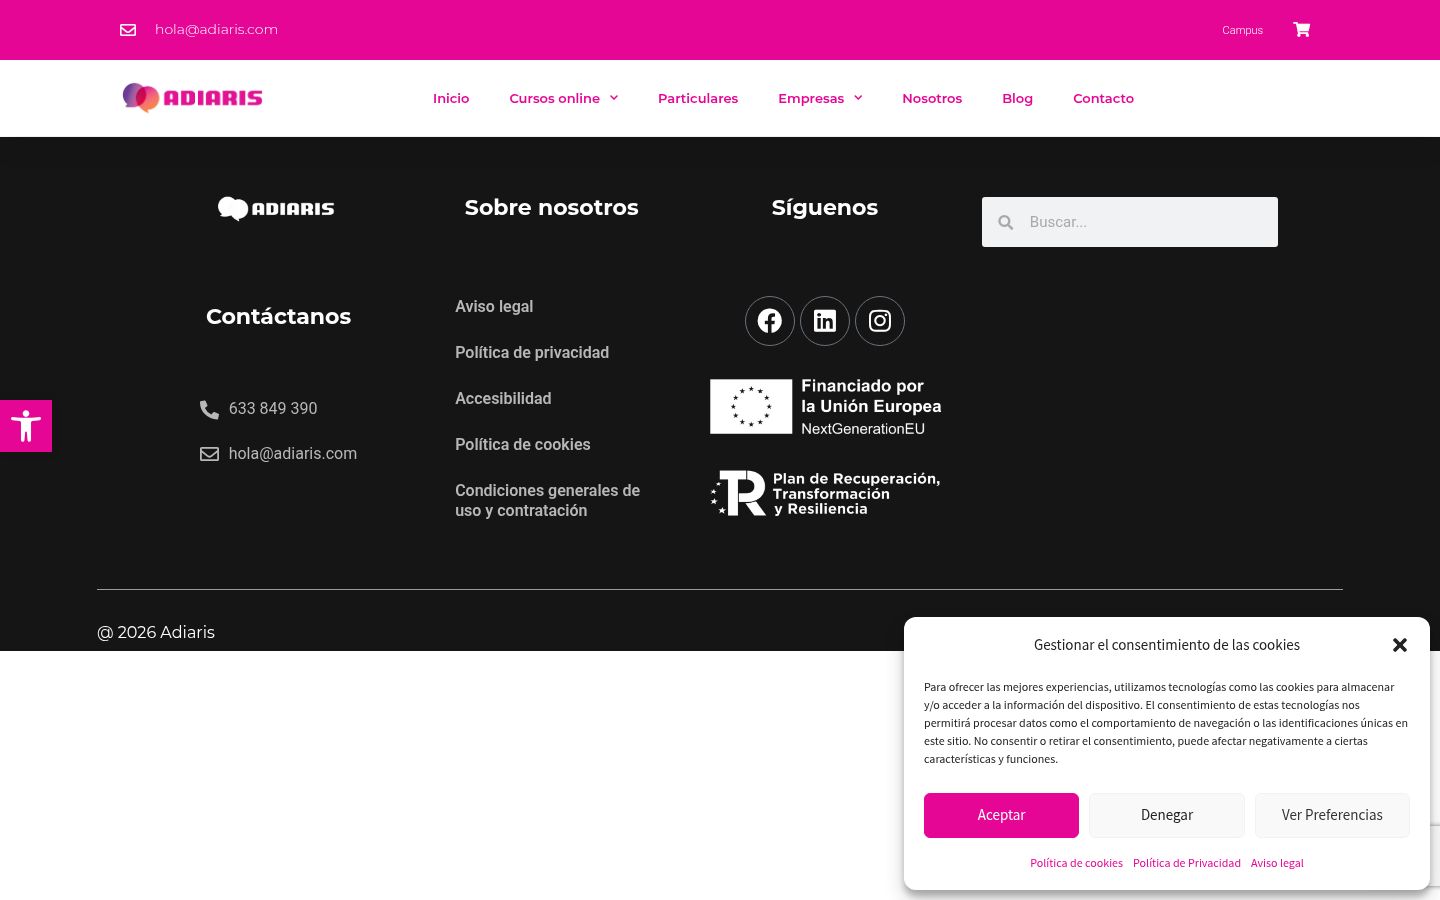
Task: Close the cookie consent dialog
Action: (x=1400, y=645)
